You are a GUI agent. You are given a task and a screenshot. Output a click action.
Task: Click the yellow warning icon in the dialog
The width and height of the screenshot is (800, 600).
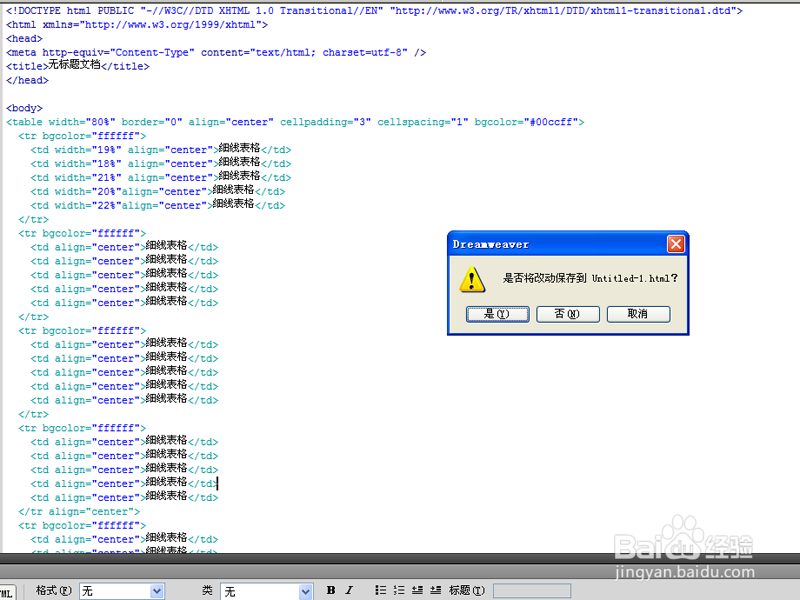click(472, 279)
